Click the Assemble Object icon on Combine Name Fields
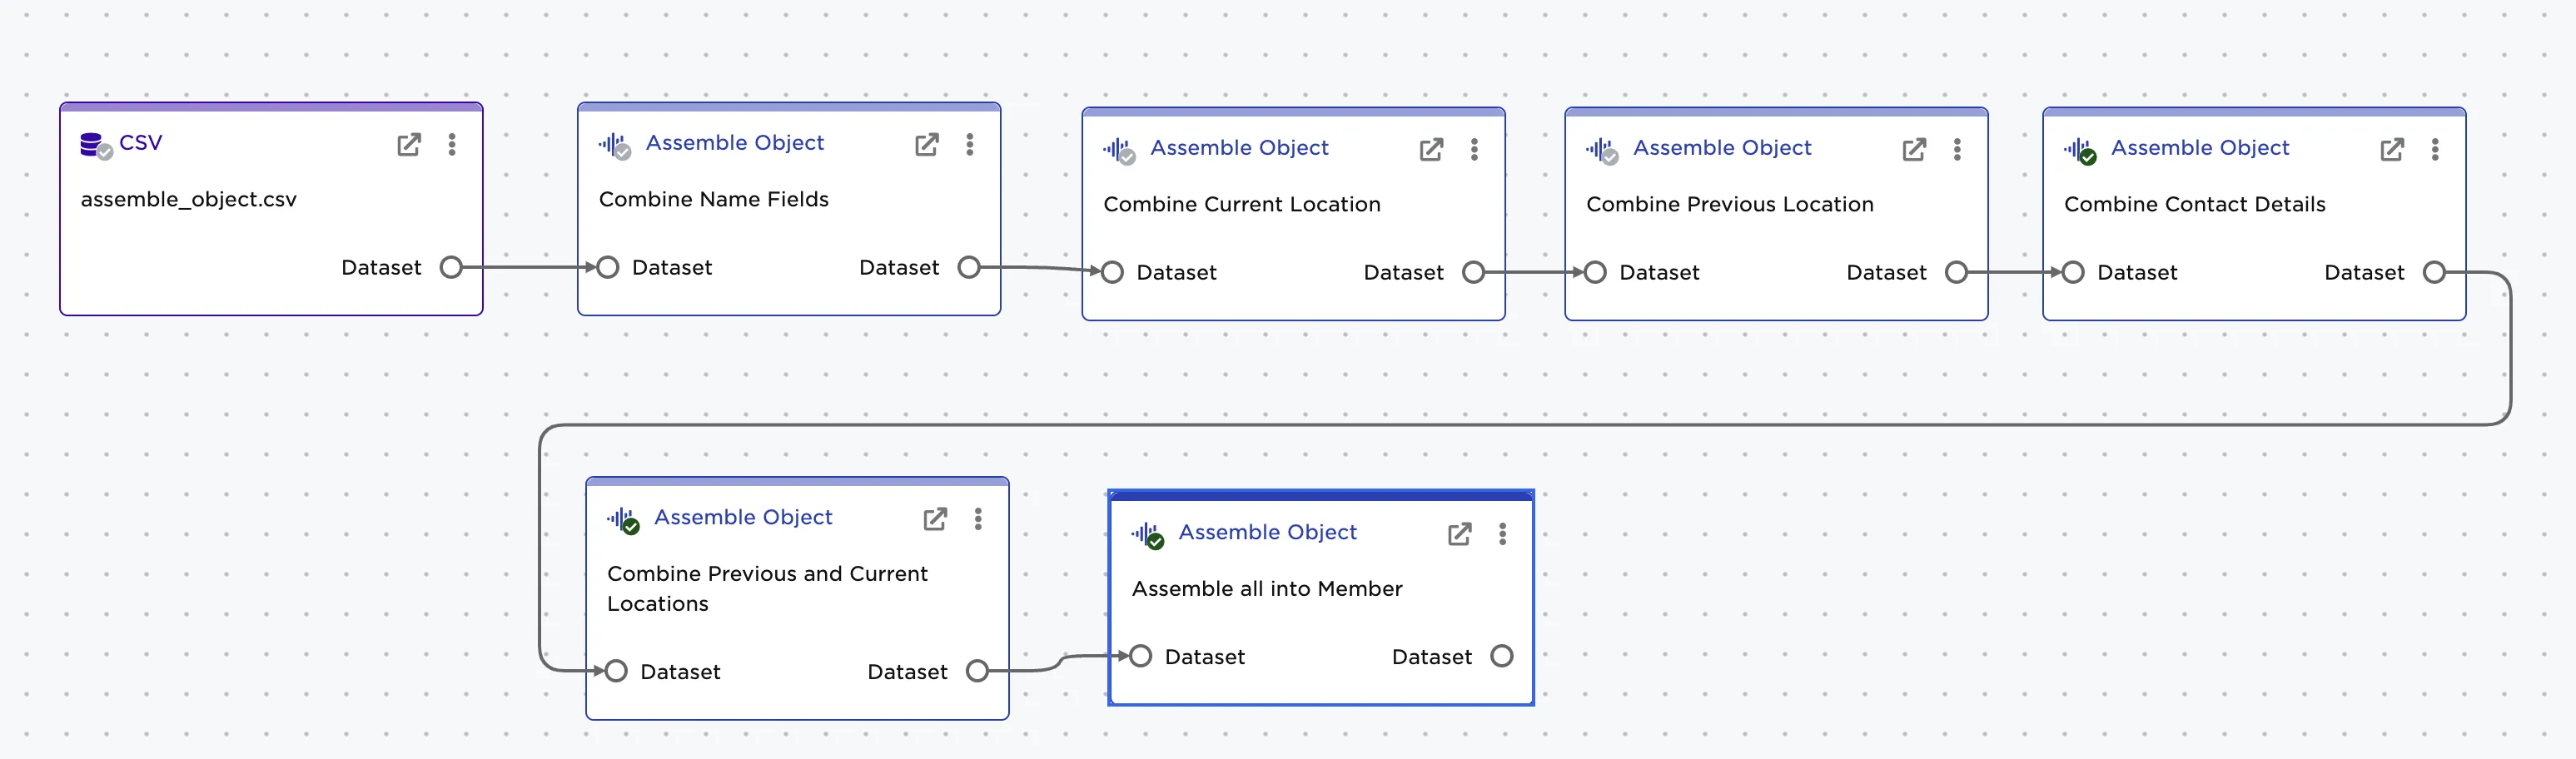The height and width of the screenshot is (759, 2576). pos(613,143)
